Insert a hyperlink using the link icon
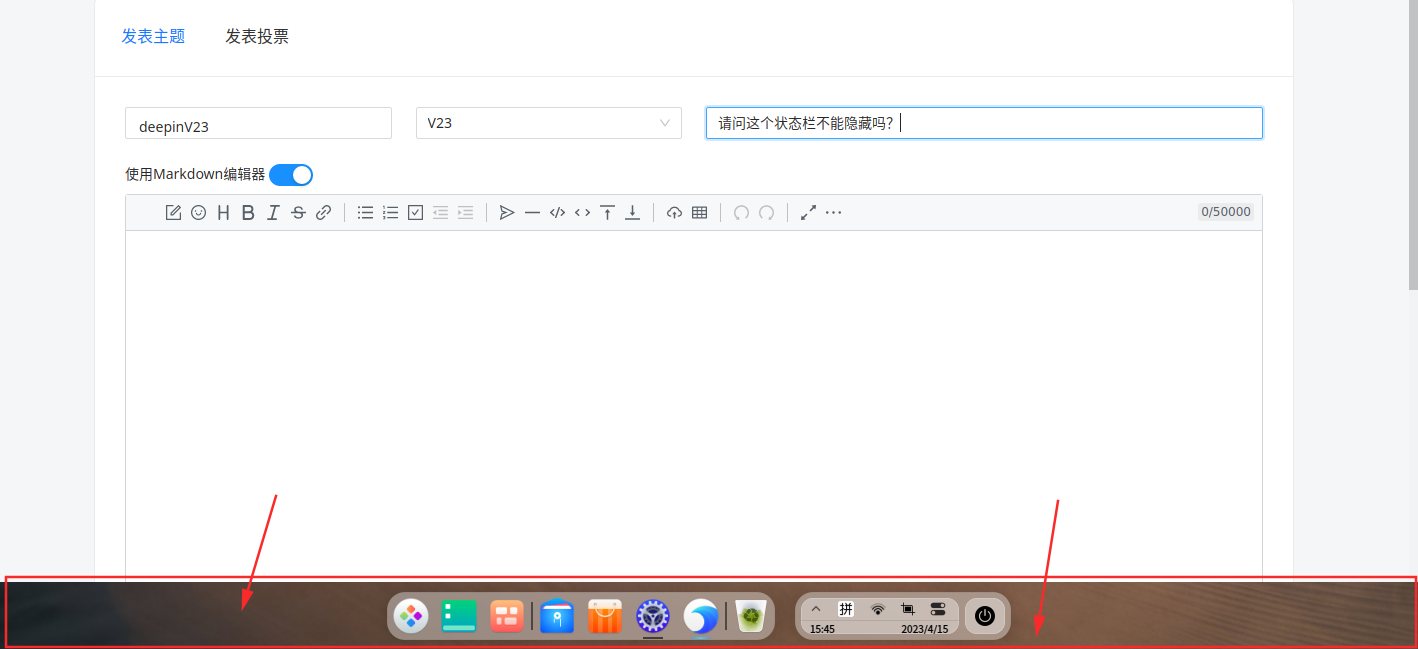Image resolution: width=1418 pixels, height=649 pixels. tap(323, 212)
